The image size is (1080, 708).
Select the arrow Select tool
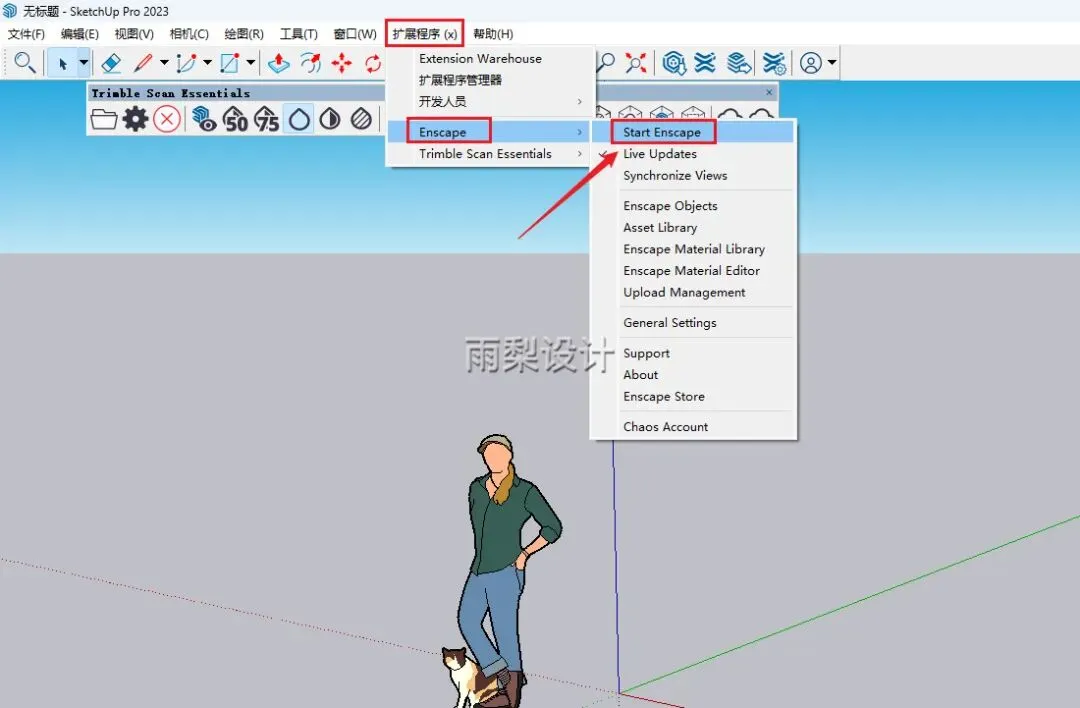pos(62,63)
